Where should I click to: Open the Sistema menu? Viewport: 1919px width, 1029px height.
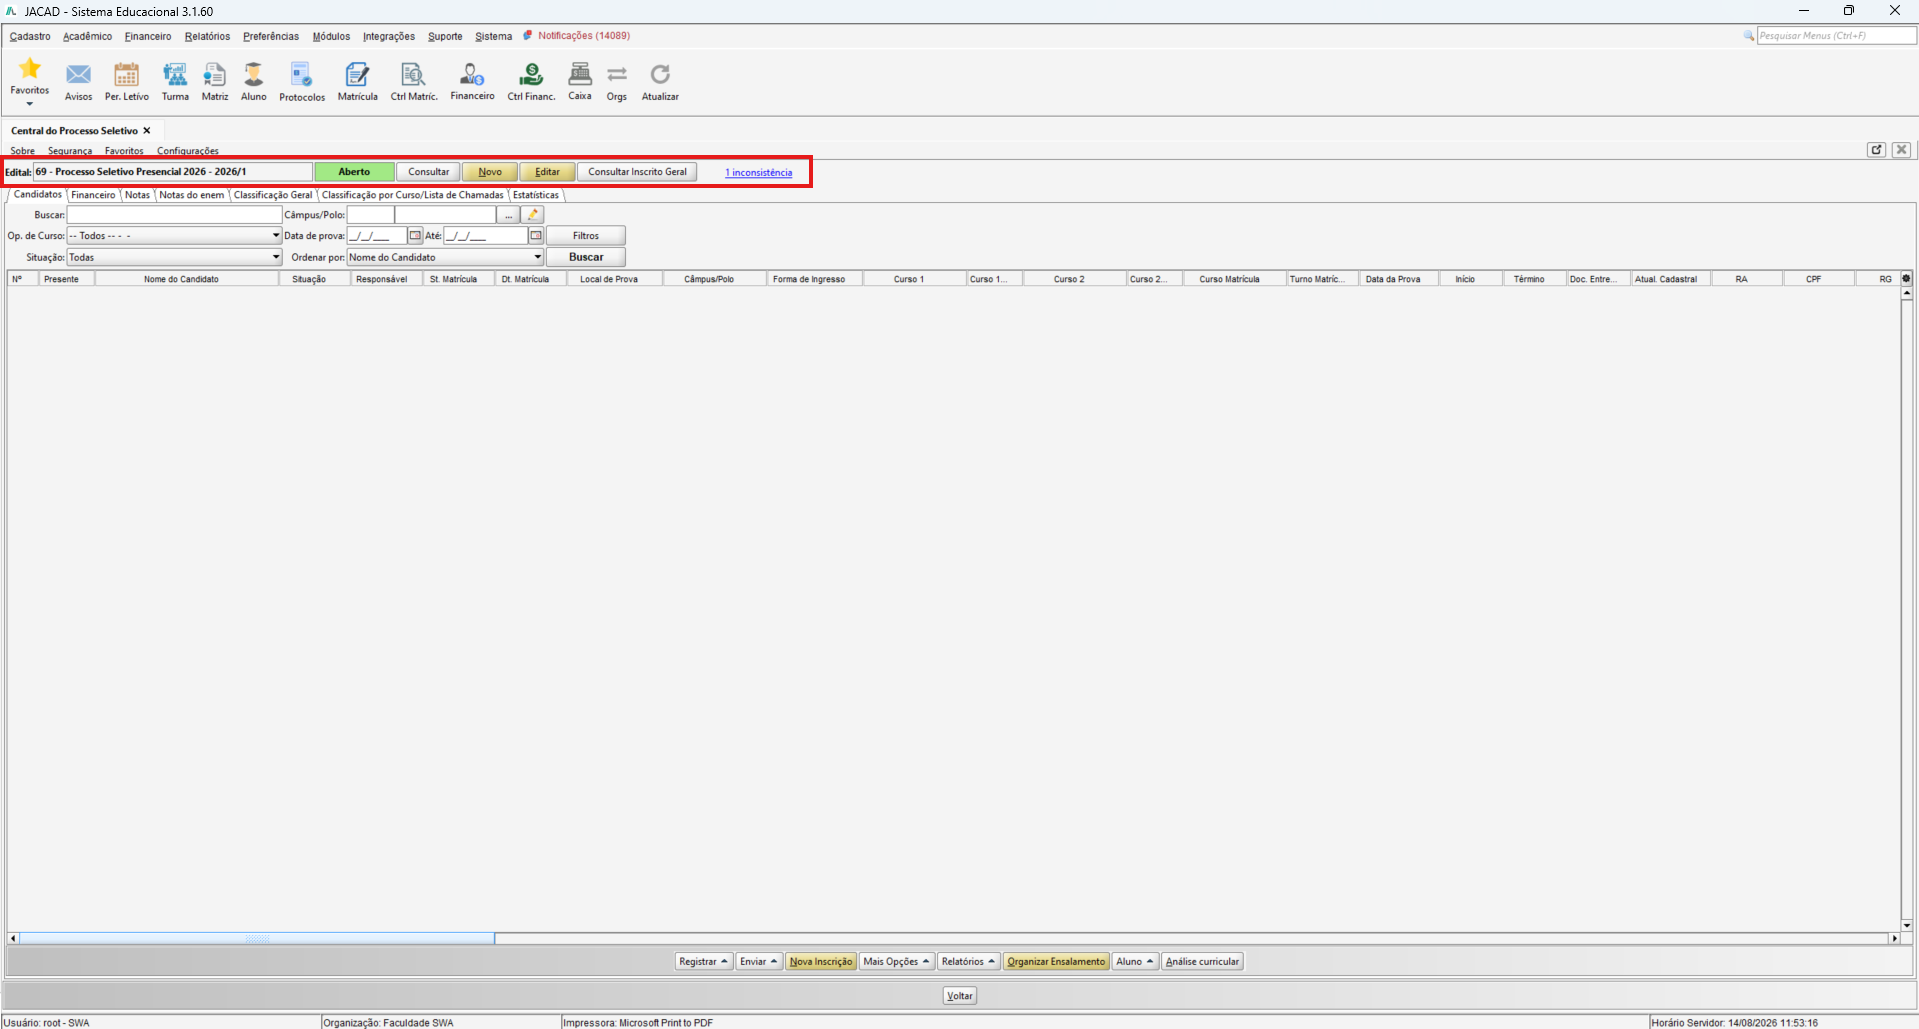(493, 36)
